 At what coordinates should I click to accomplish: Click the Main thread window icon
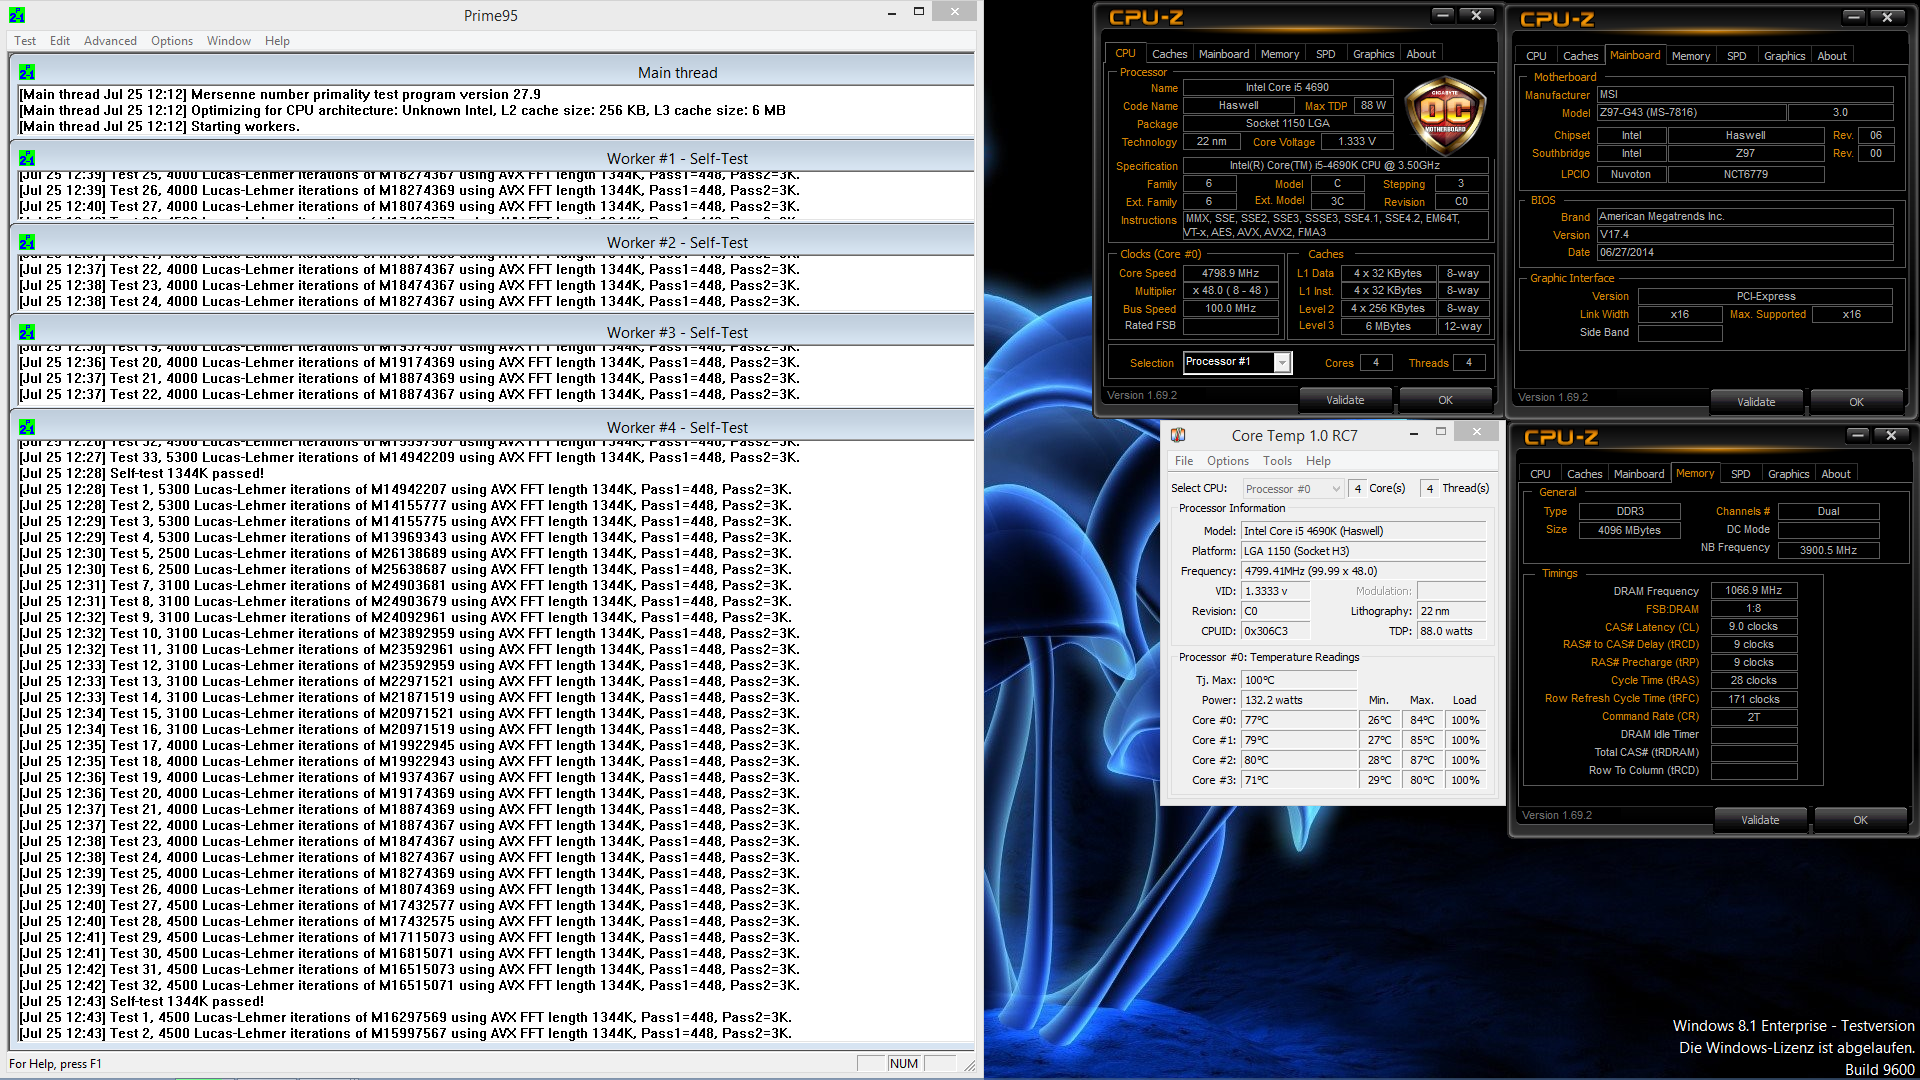27,72
